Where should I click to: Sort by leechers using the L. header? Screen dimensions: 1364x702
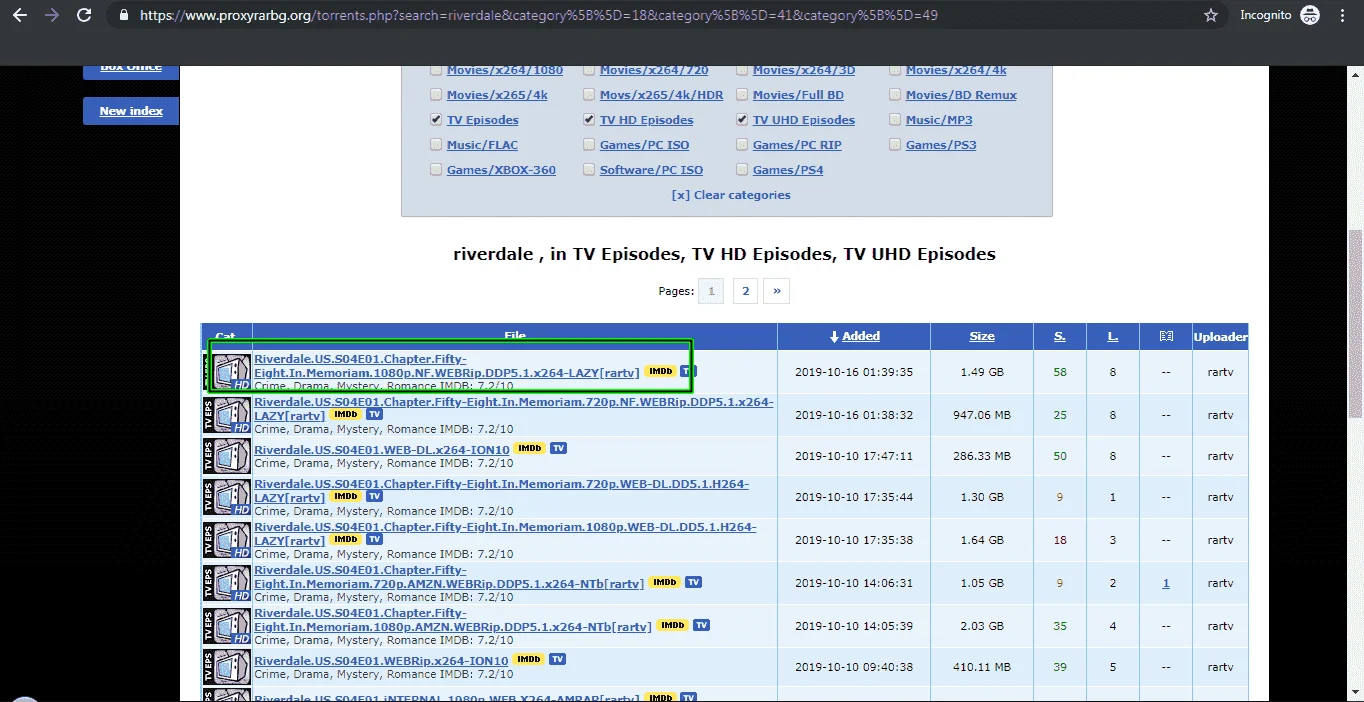(x=1113, y=337)
